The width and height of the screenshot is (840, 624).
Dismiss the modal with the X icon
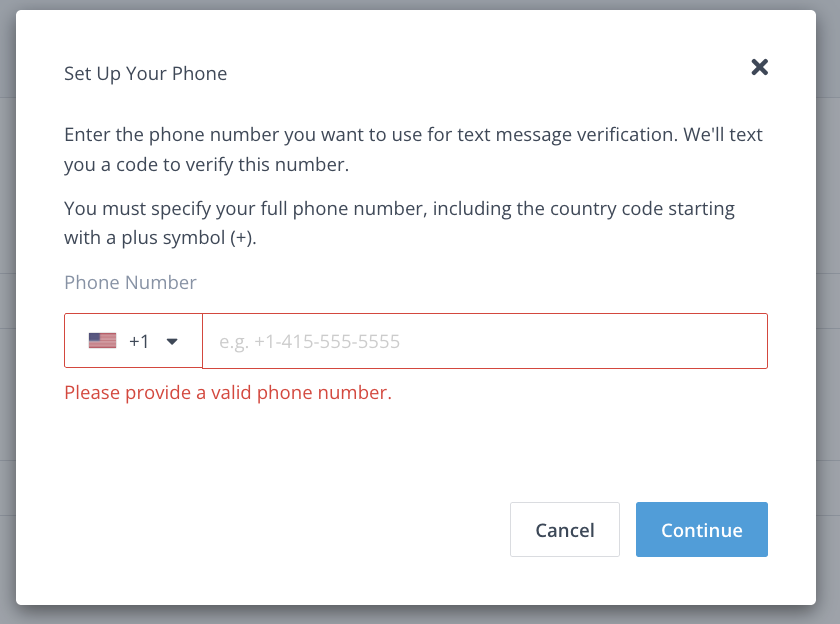pos(759,67)
